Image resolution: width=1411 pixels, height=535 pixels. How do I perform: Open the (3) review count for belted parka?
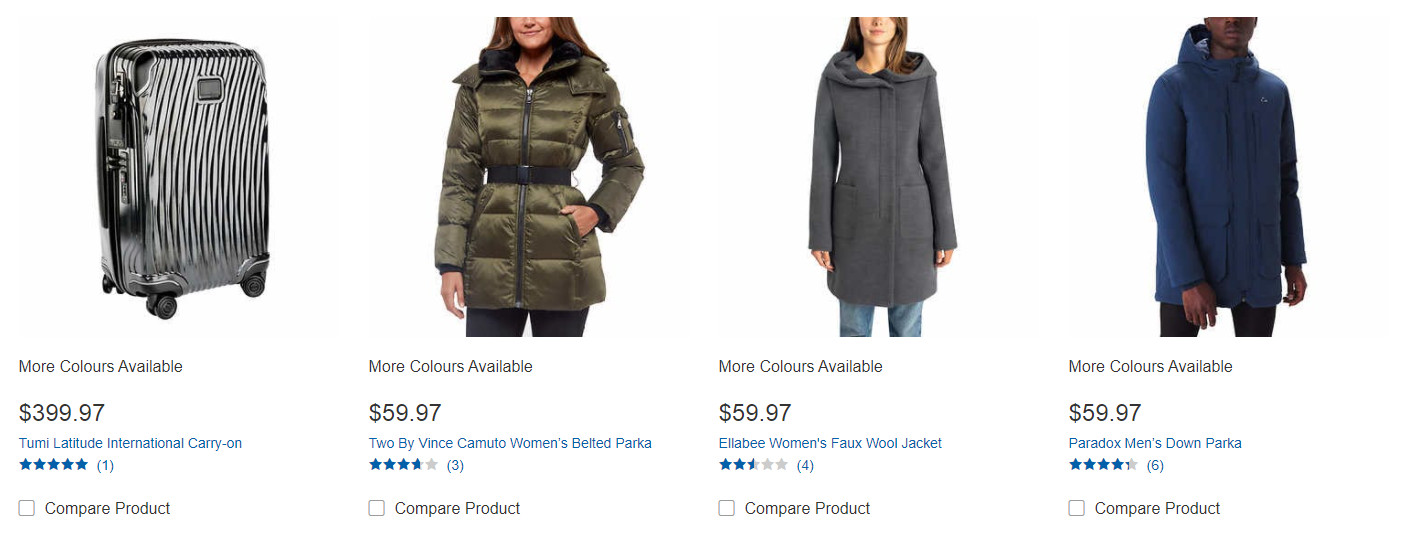[x=455, y=465]
